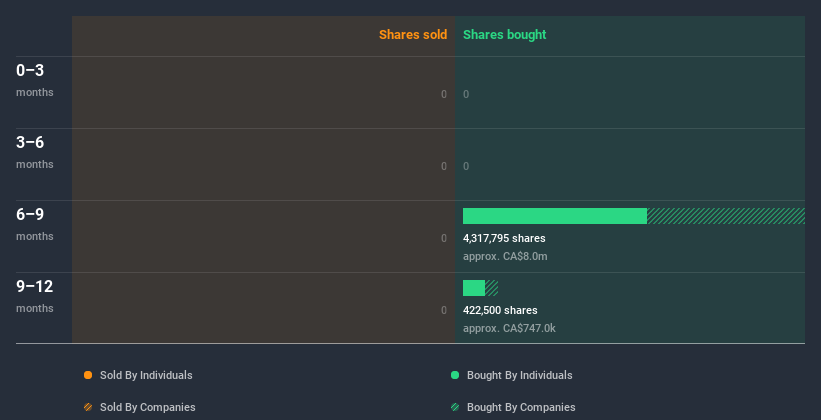Click shares sold zero in 9–12 months row

444,310
